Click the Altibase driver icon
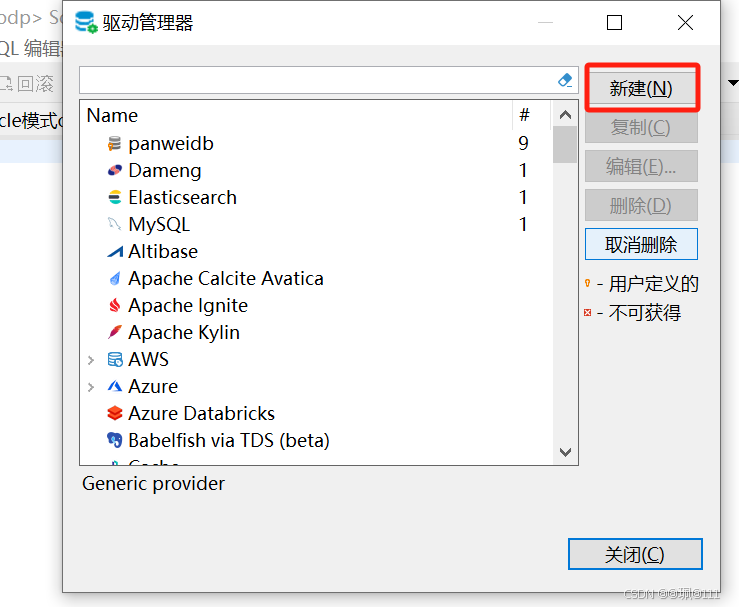 point(115,252)
